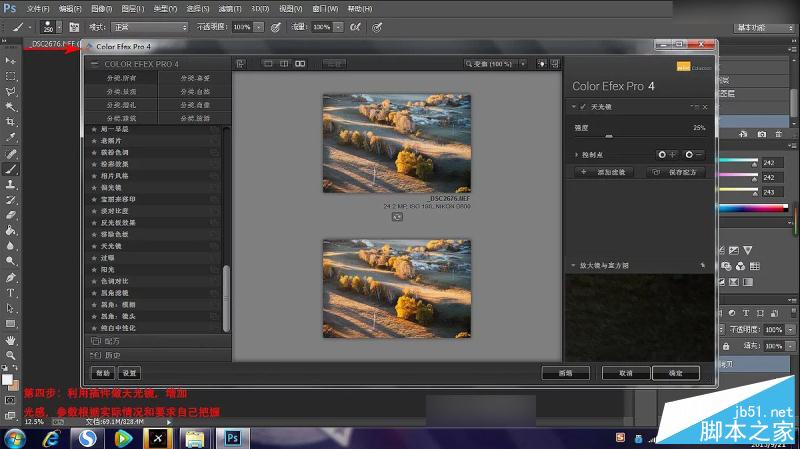Open the 图像(I) menu
800x449 pixels.
[101, 9]
